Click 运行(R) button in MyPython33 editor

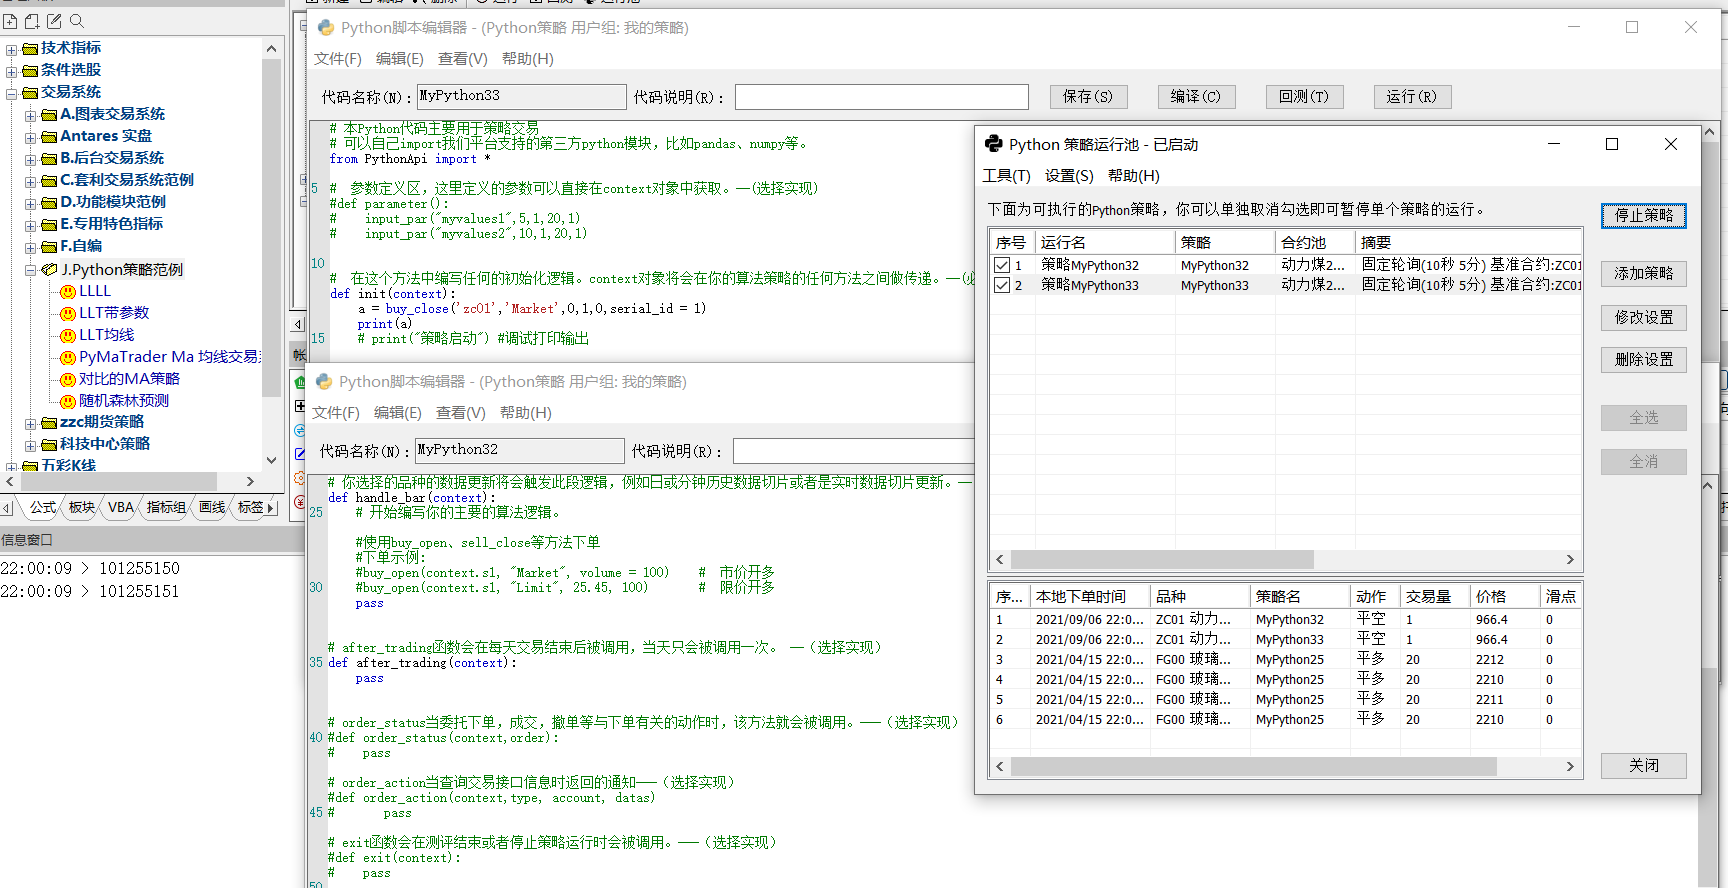1412,97
